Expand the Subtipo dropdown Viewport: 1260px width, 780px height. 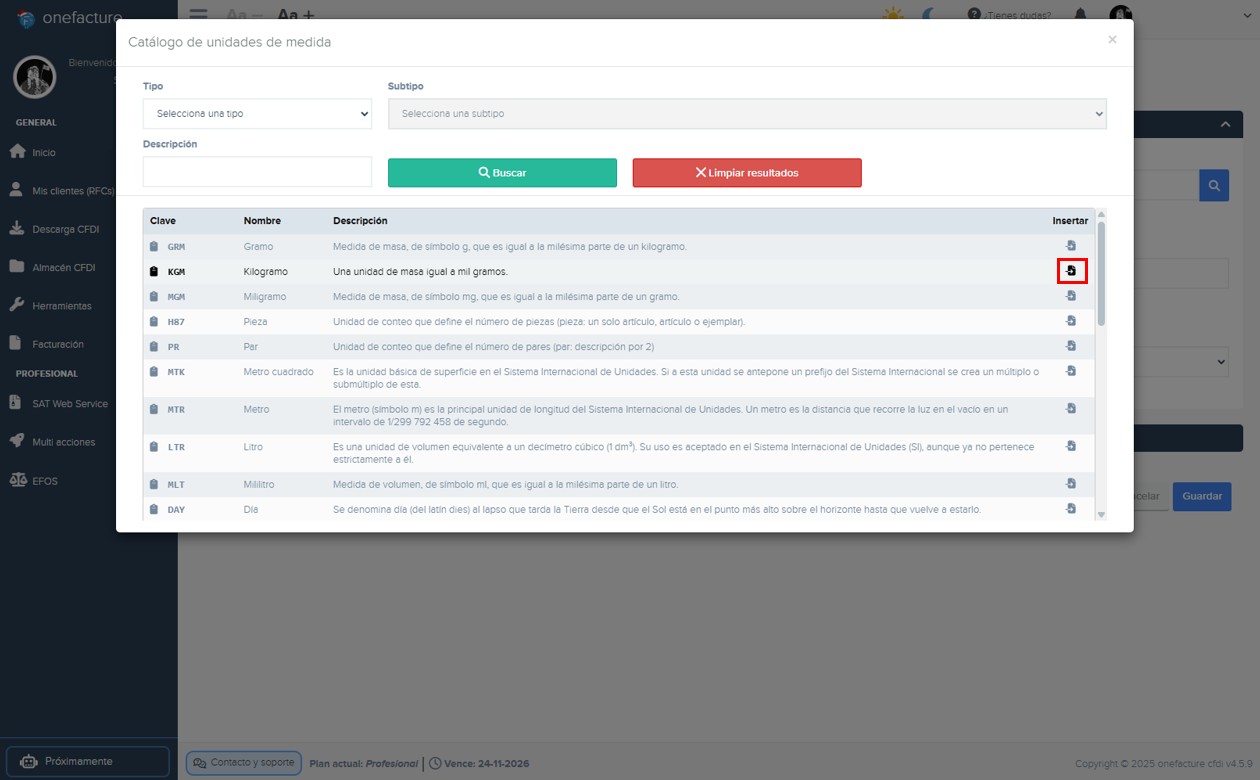(x=747, y=113)
